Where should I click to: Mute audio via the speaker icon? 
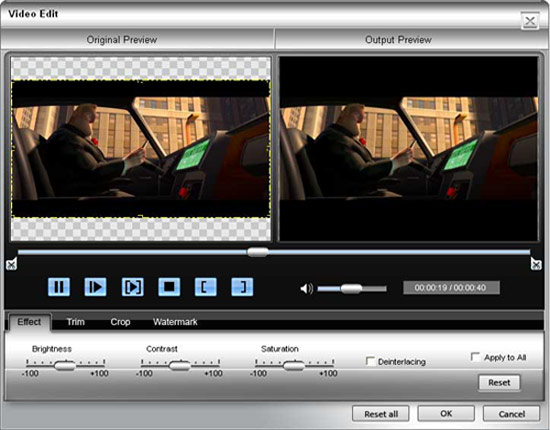(306, 289)
